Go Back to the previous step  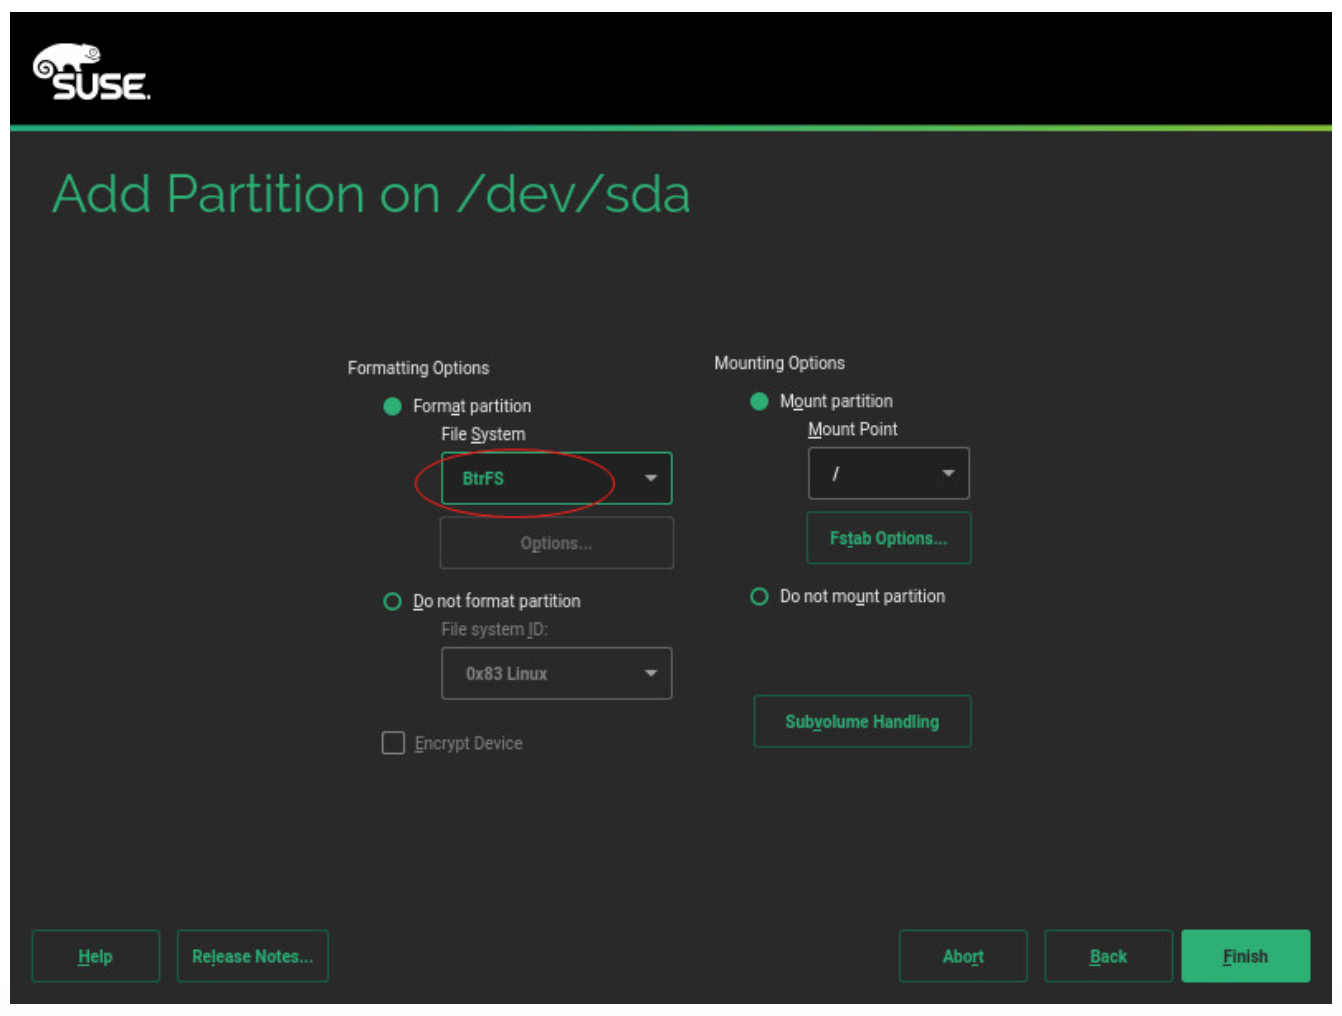[x=1107, y=956]
